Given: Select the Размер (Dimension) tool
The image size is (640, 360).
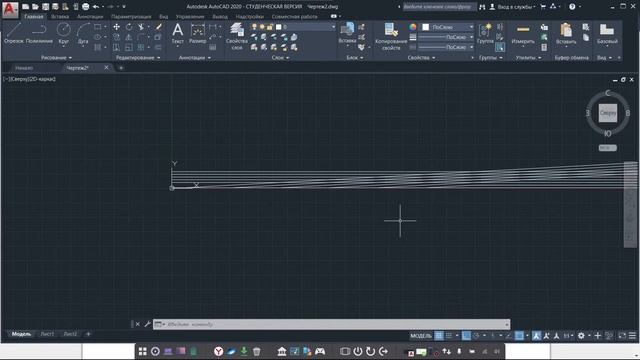Looking at the screenshot, I should pyautogui.click(x=198, y=33).
